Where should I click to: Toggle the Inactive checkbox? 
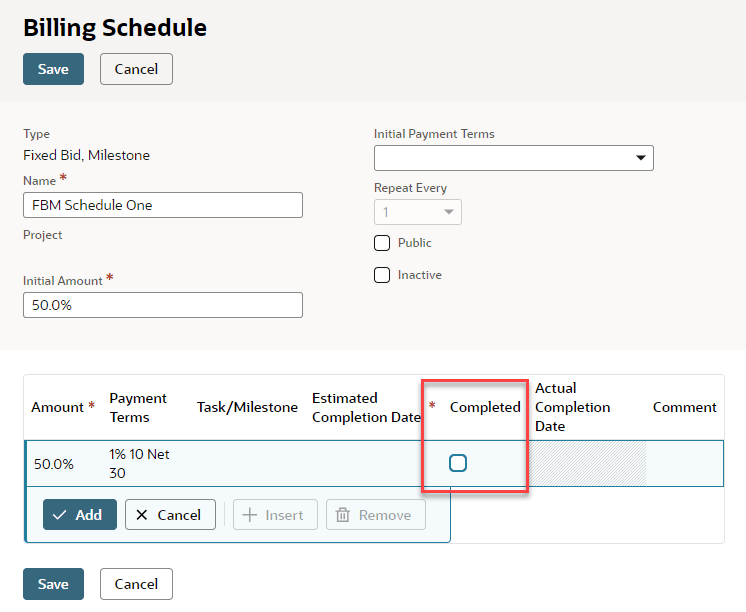382,275
